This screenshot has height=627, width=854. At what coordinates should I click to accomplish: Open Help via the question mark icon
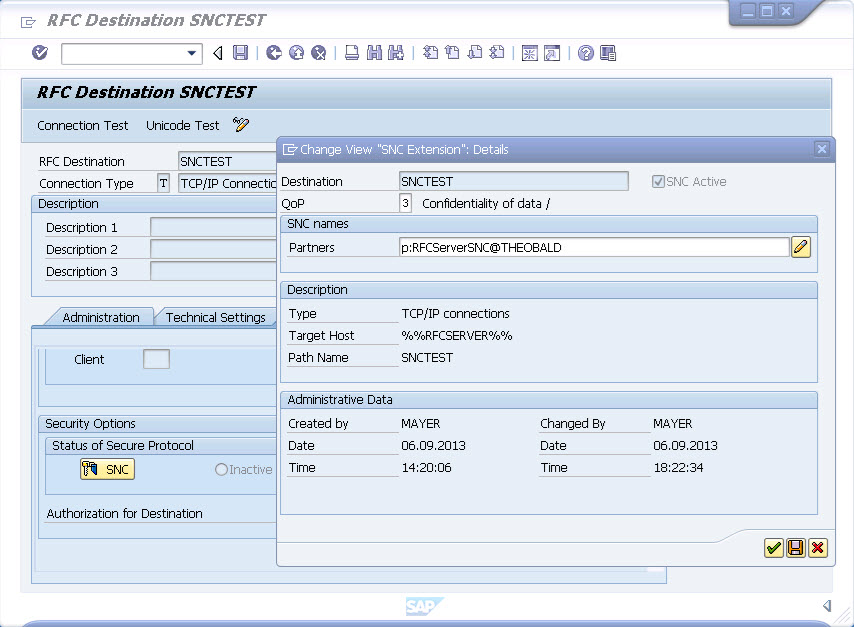tap(586, 53)
